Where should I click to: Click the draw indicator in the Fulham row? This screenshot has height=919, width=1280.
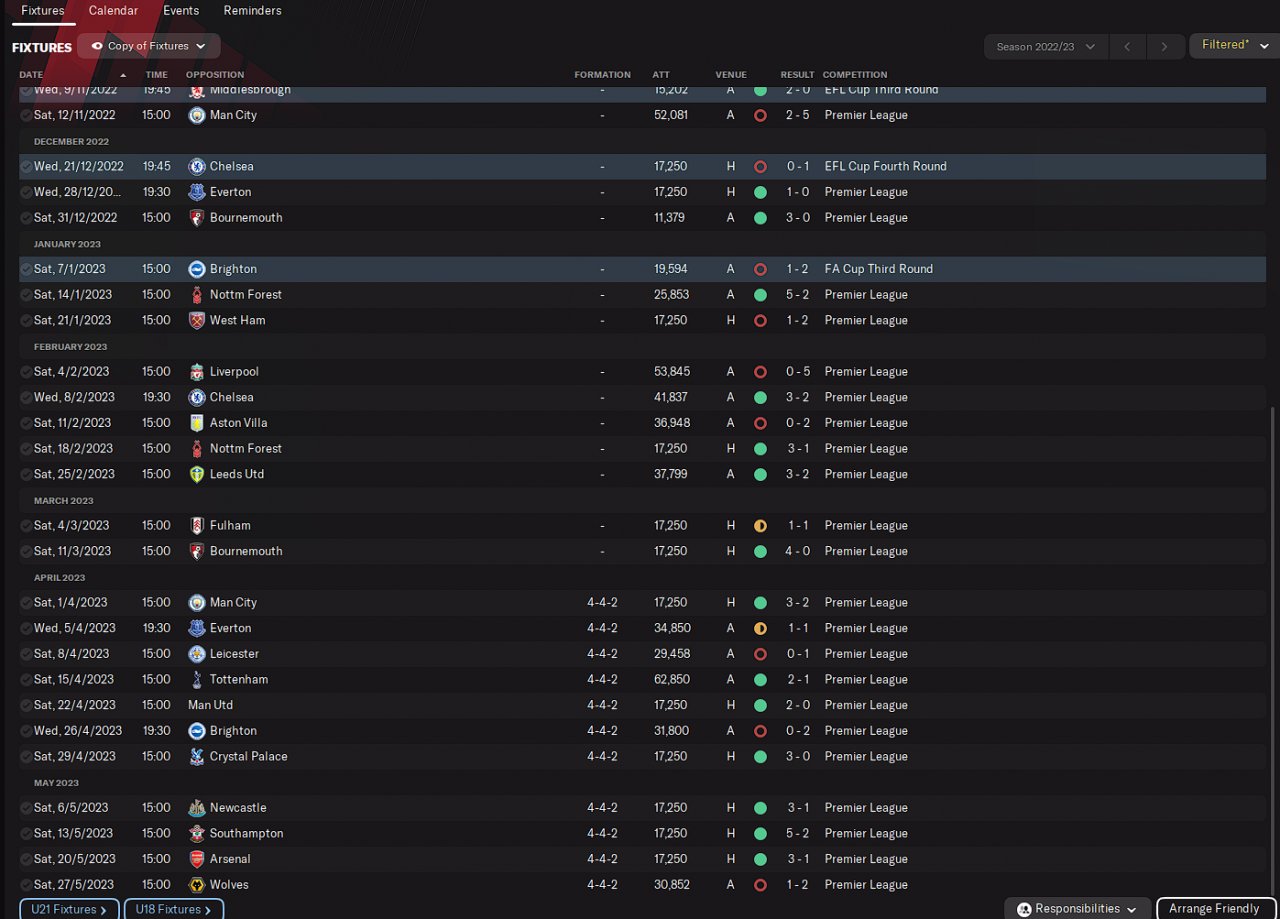[x=760, y=525]
